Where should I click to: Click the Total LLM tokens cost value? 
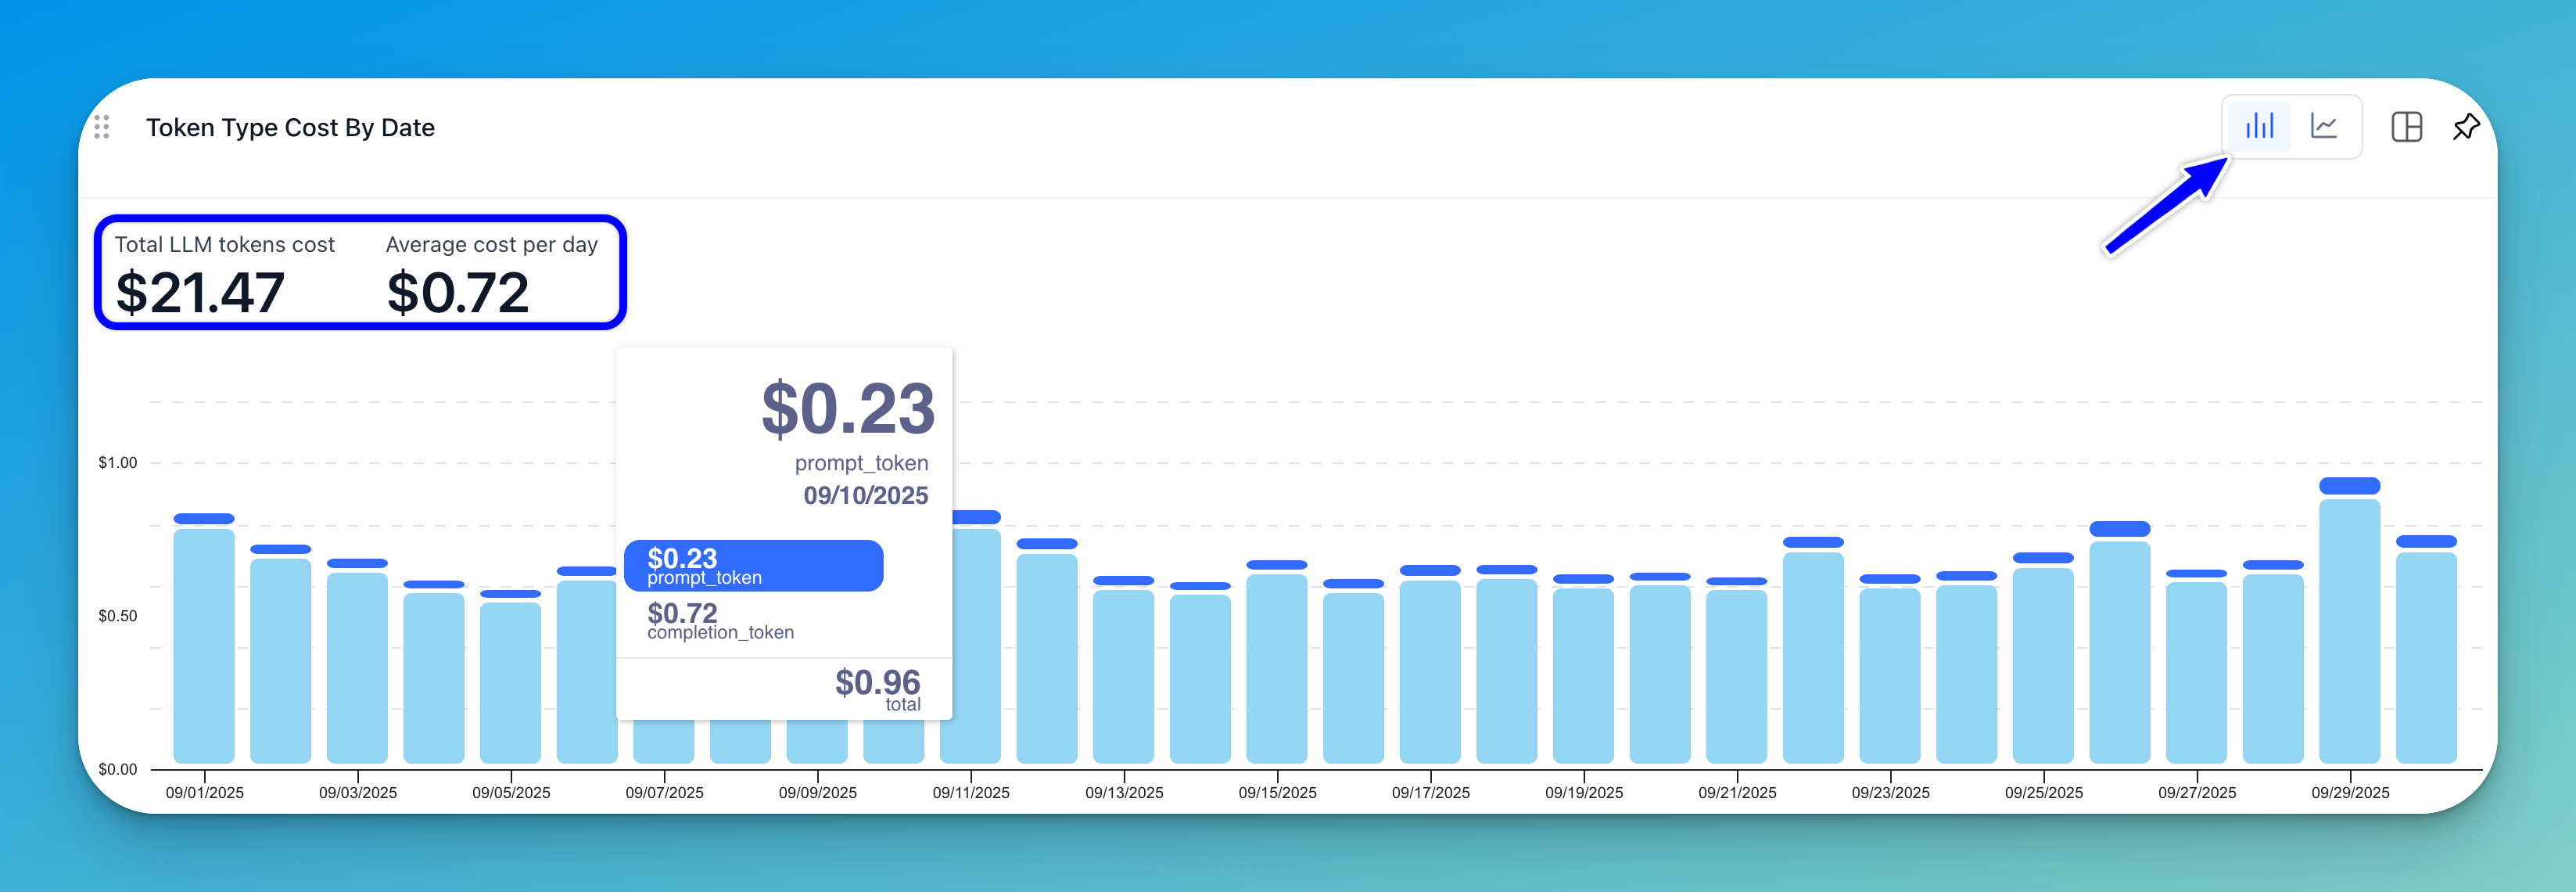(x=200, y=293)
